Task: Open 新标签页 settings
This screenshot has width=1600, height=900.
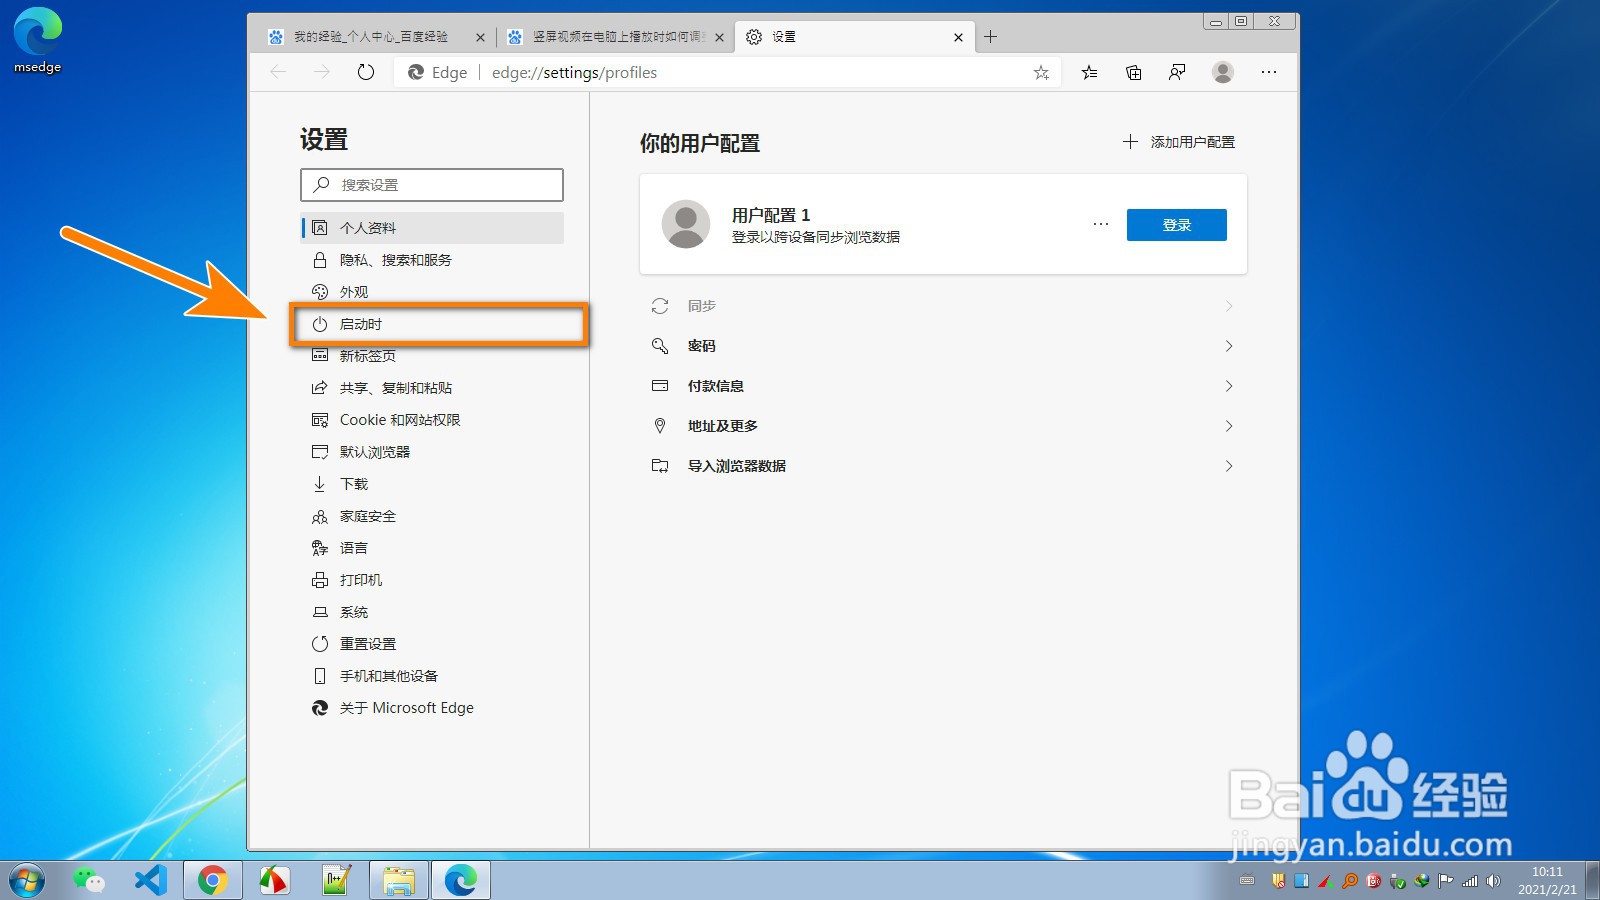Action: coord(432,356)
